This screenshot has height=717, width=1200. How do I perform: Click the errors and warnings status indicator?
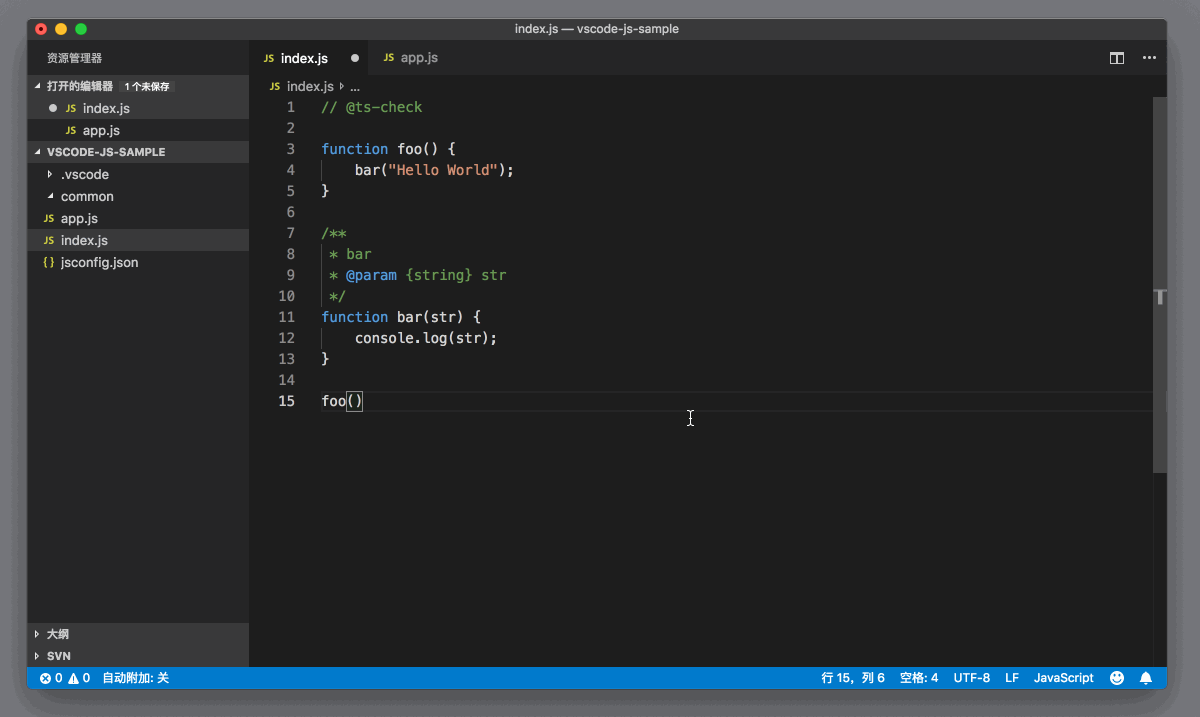(x=63, y=677)
